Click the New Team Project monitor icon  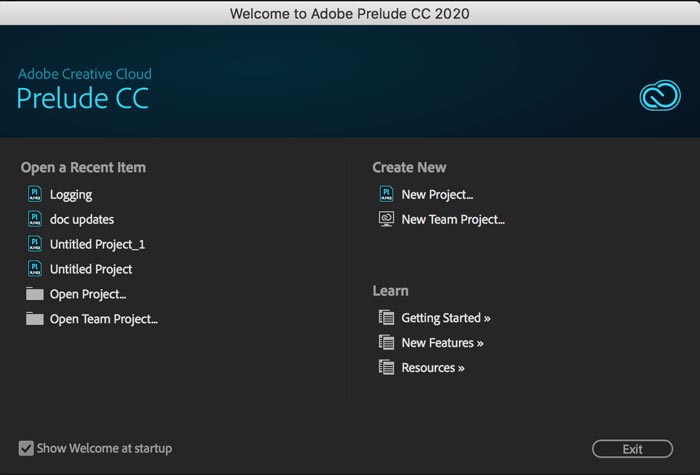pyautogui.click(x=387, y=219)
